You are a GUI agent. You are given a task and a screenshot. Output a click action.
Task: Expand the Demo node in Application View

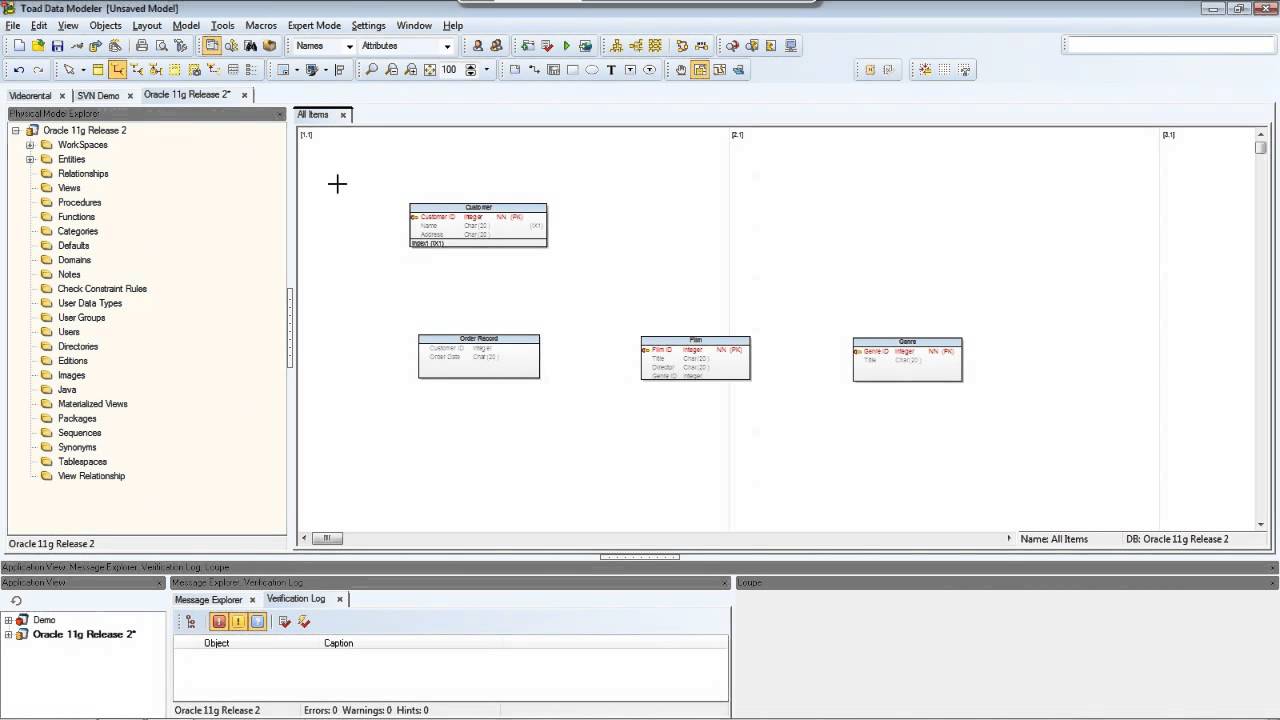(x=8, y=620)
